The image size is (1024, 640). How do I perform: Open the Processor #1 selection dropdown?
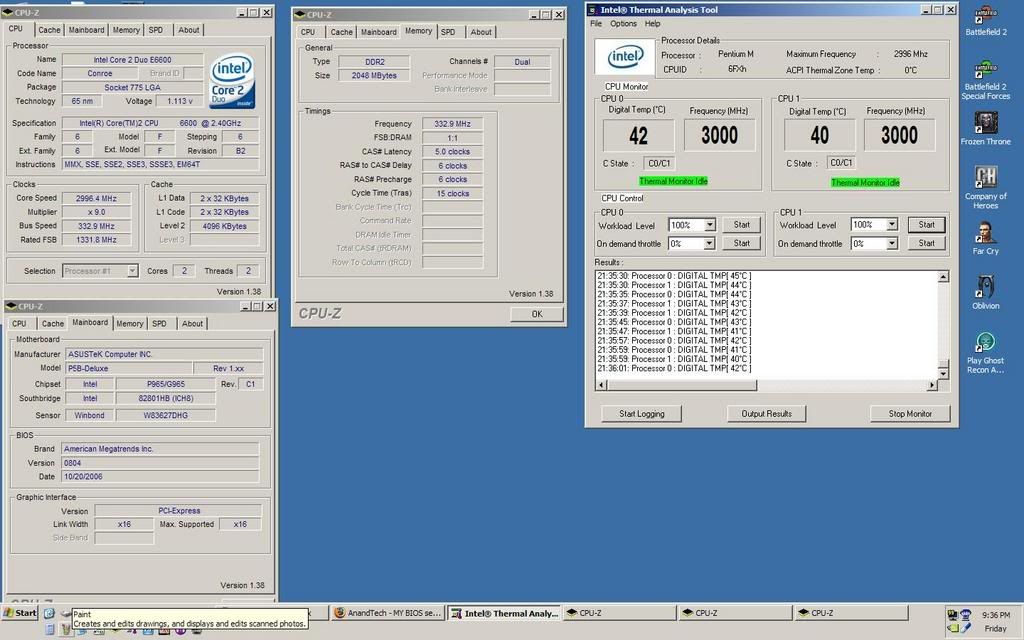pos(132,270)
